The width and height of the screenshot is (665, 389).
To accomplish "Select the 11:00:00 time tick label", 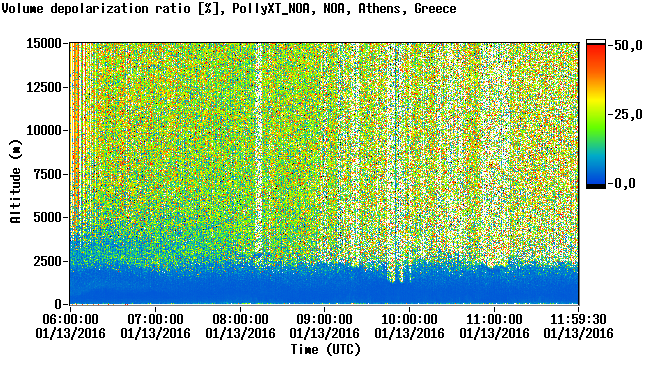I will click(494, 319).
